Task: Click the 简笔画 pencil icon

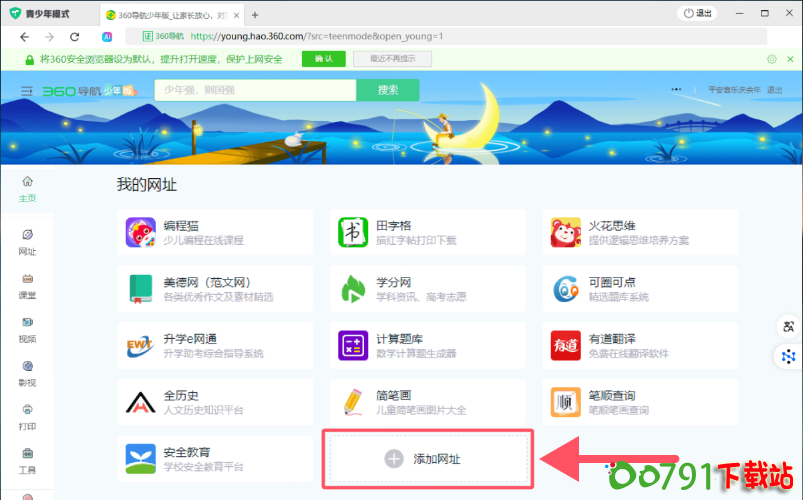Action: tap(351, 402)
